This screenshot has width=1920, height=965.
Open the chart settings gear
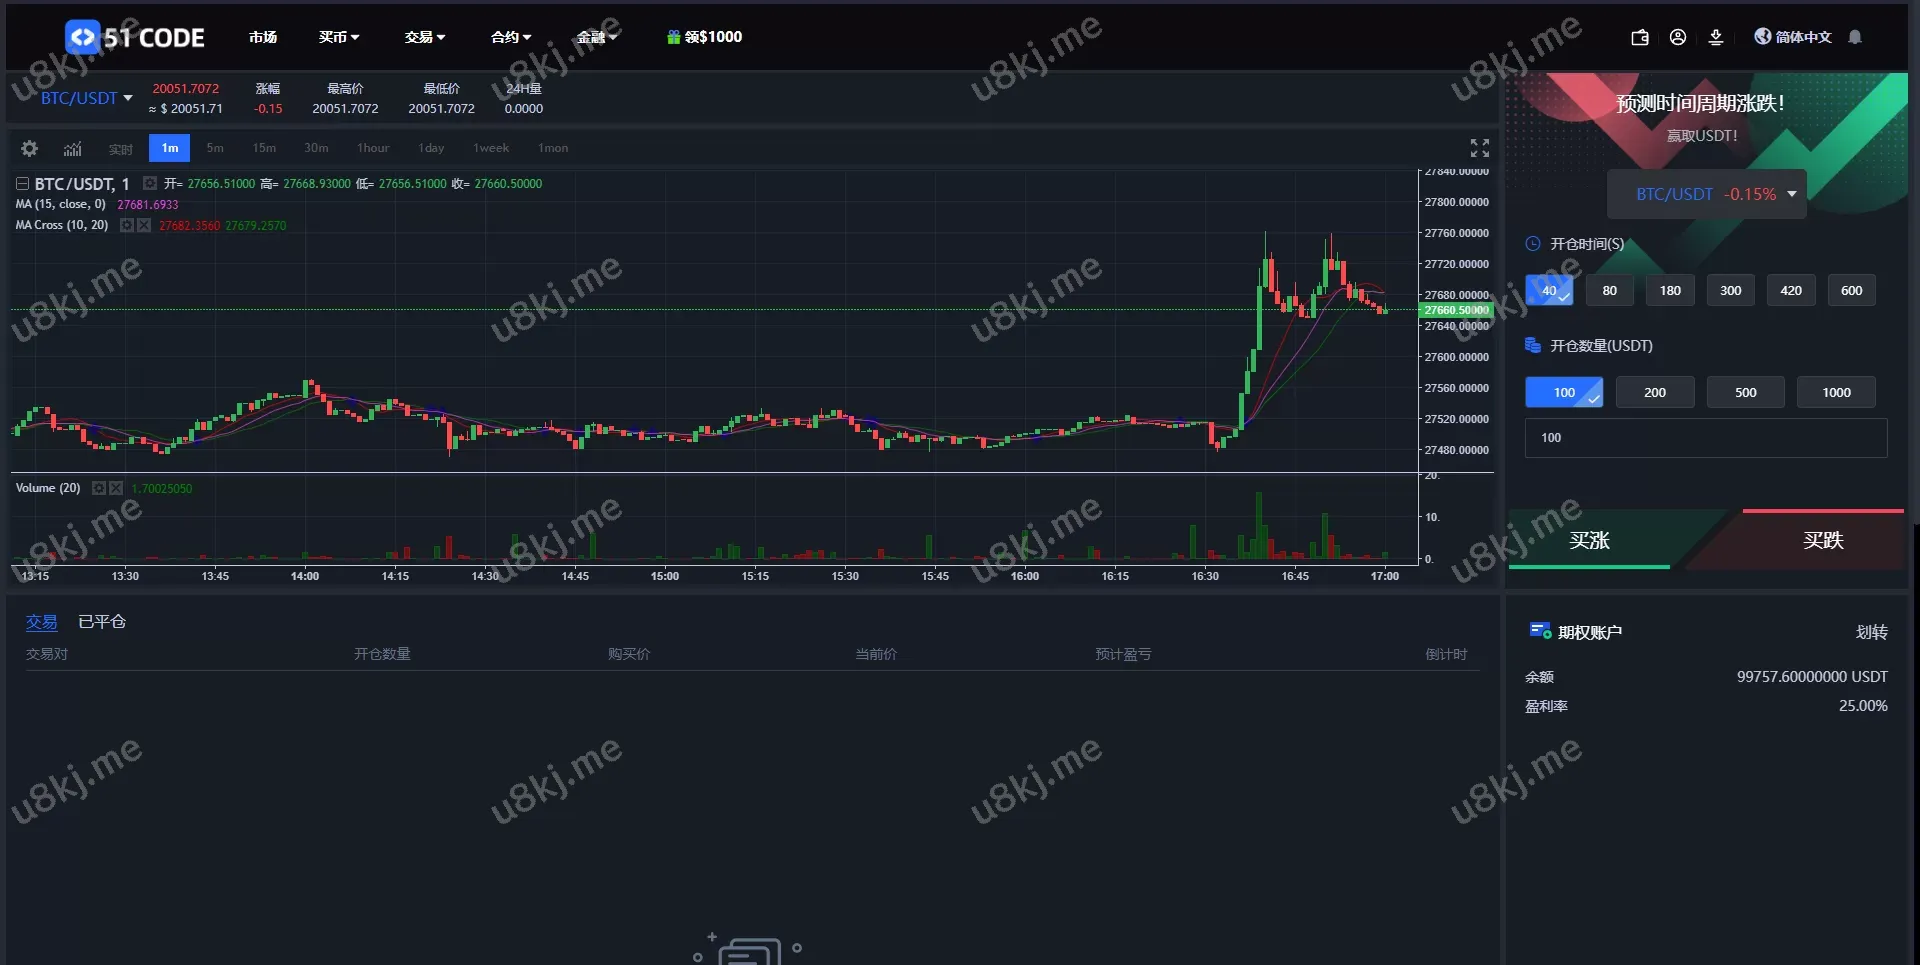coord(29,148)
